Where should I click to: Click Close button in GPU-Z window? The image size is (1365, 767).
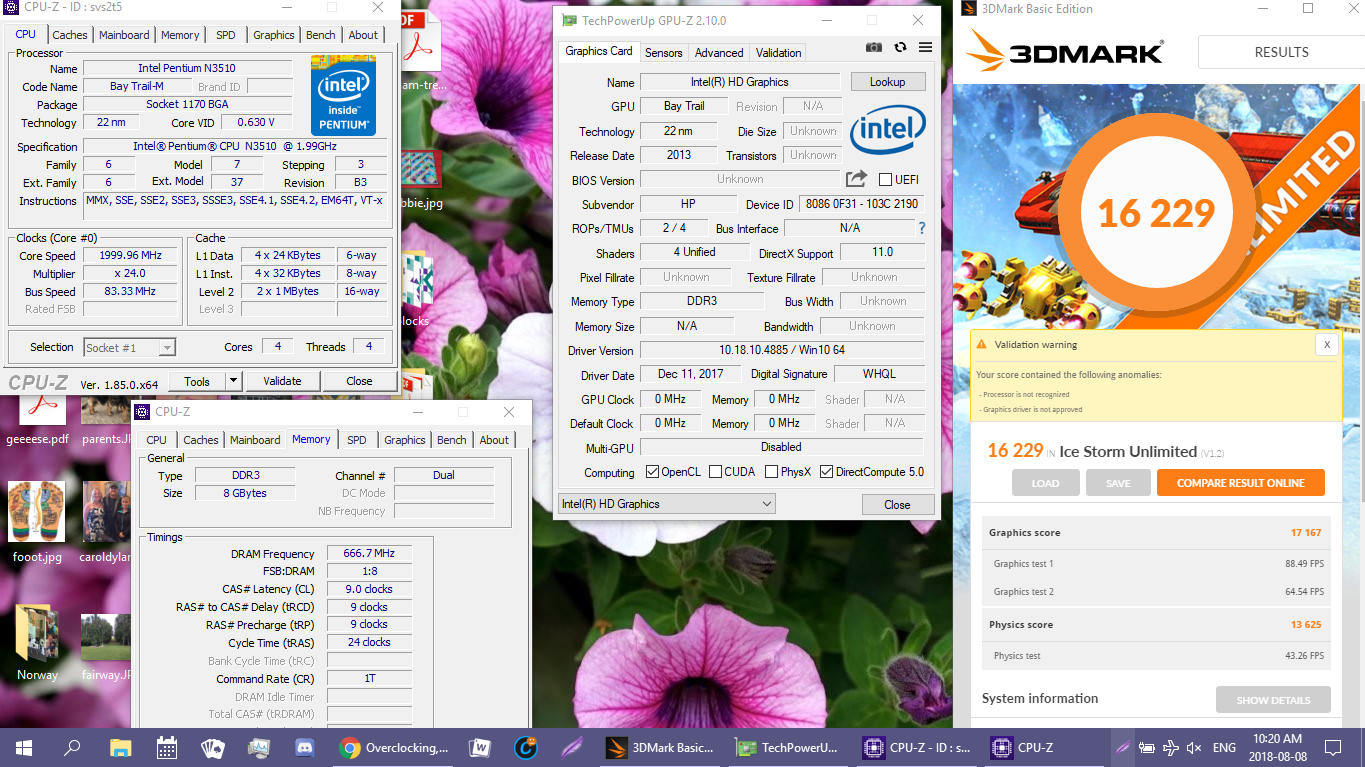(x=897, y=504)
